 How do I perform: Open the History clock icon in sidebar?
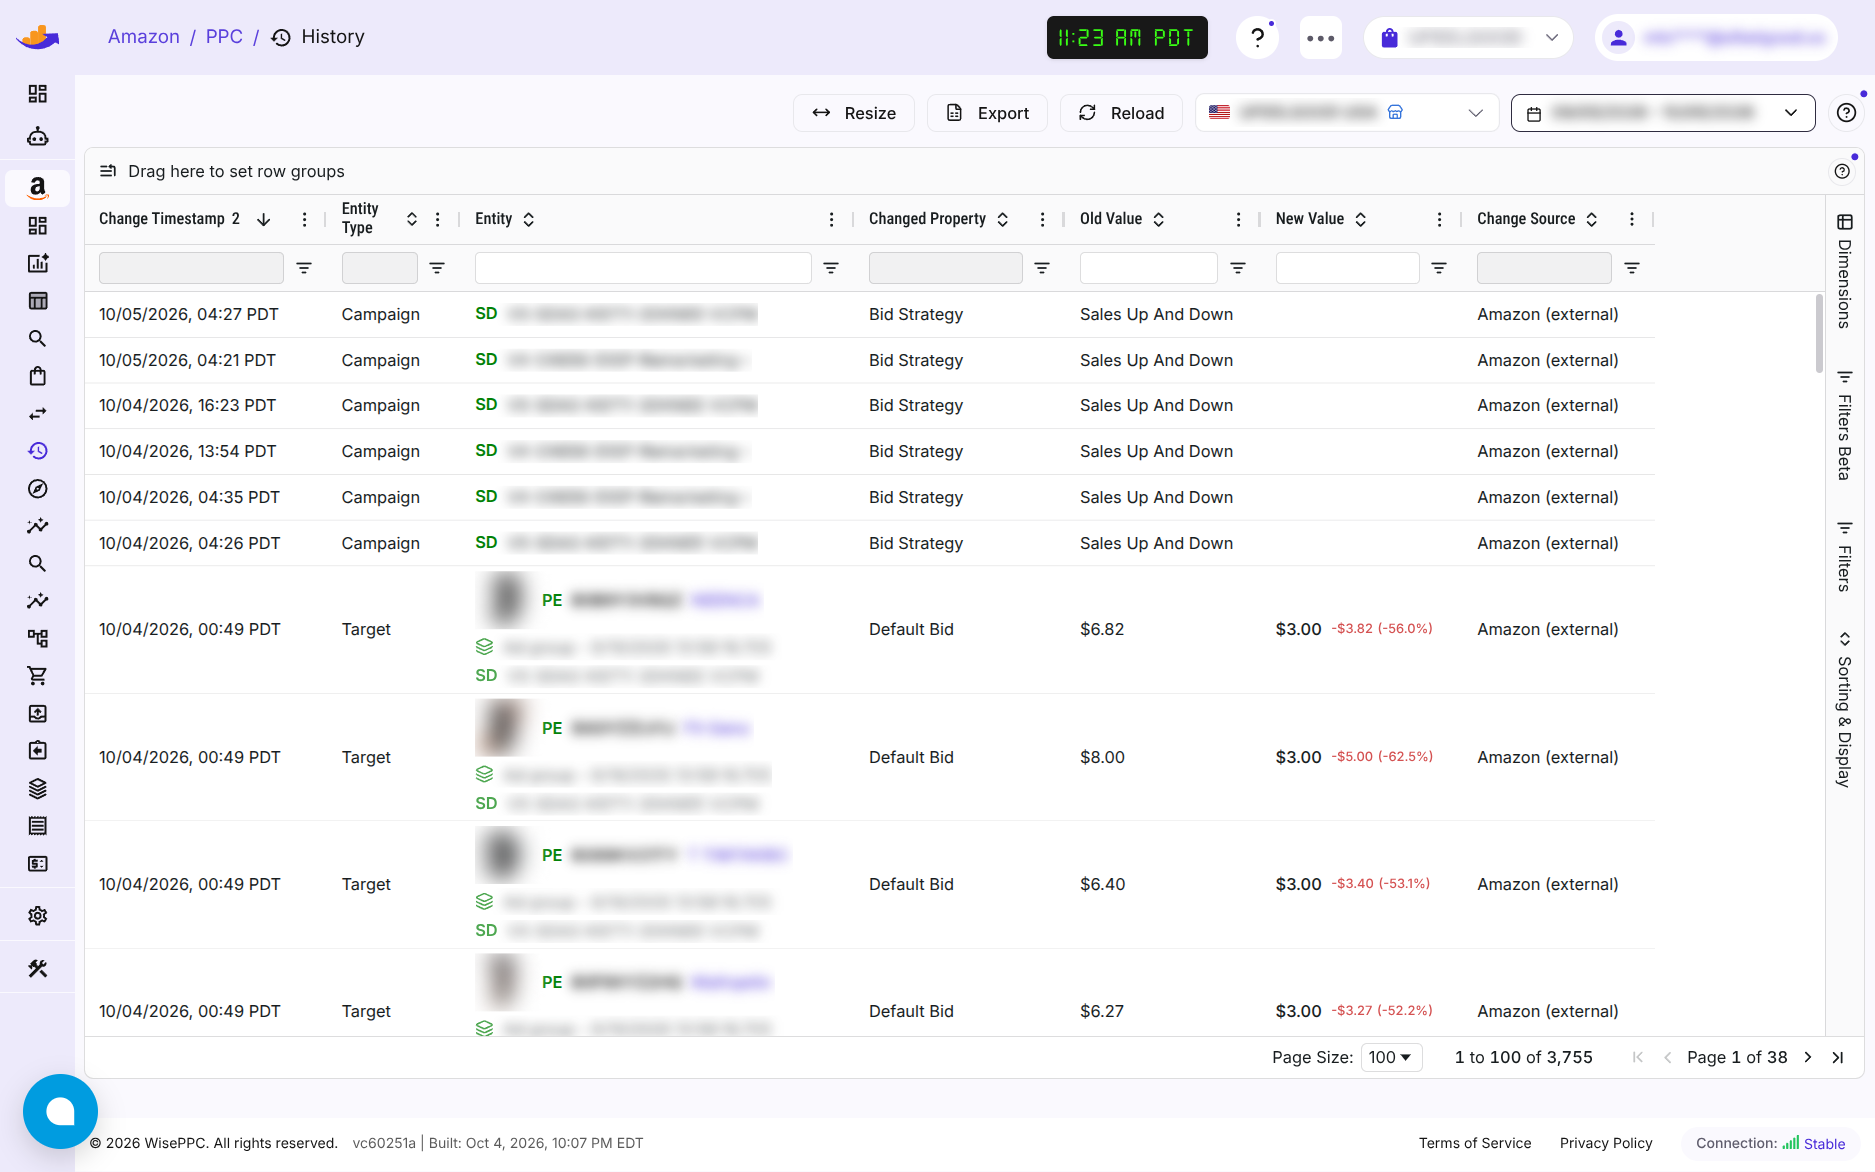(37, 451)
